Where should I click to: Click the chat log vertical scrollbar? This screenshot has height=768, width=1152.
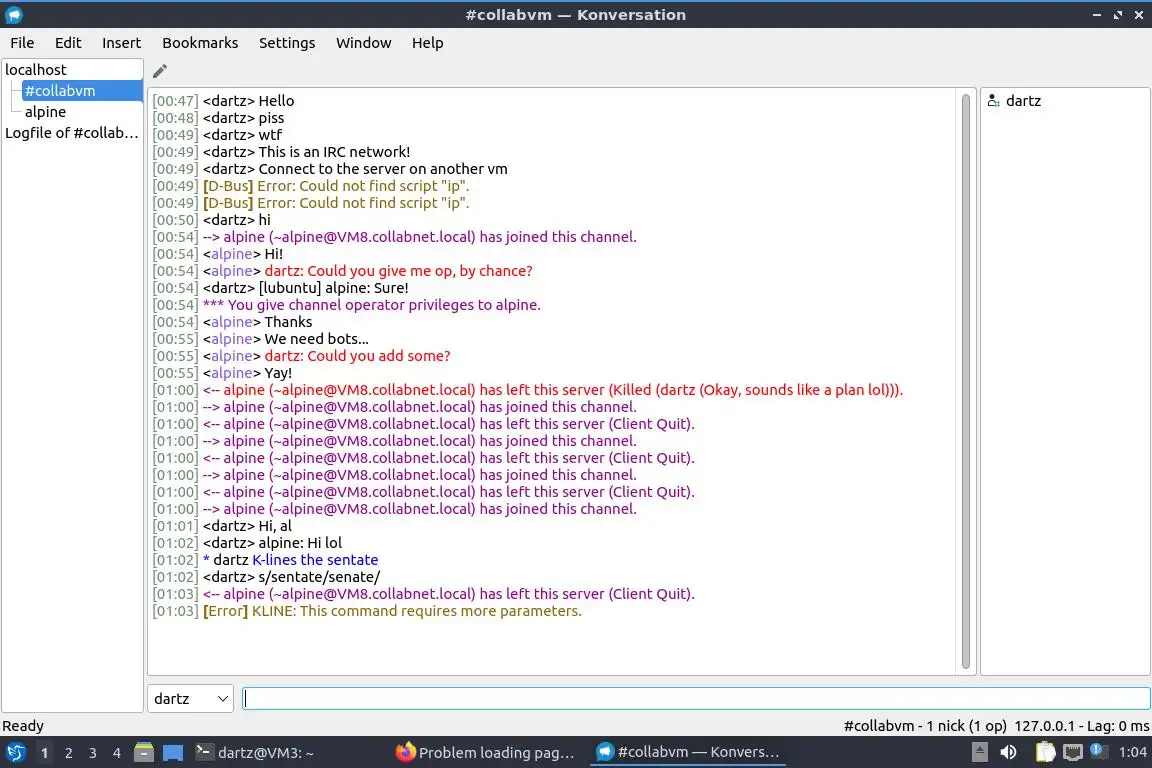point(965,381)
